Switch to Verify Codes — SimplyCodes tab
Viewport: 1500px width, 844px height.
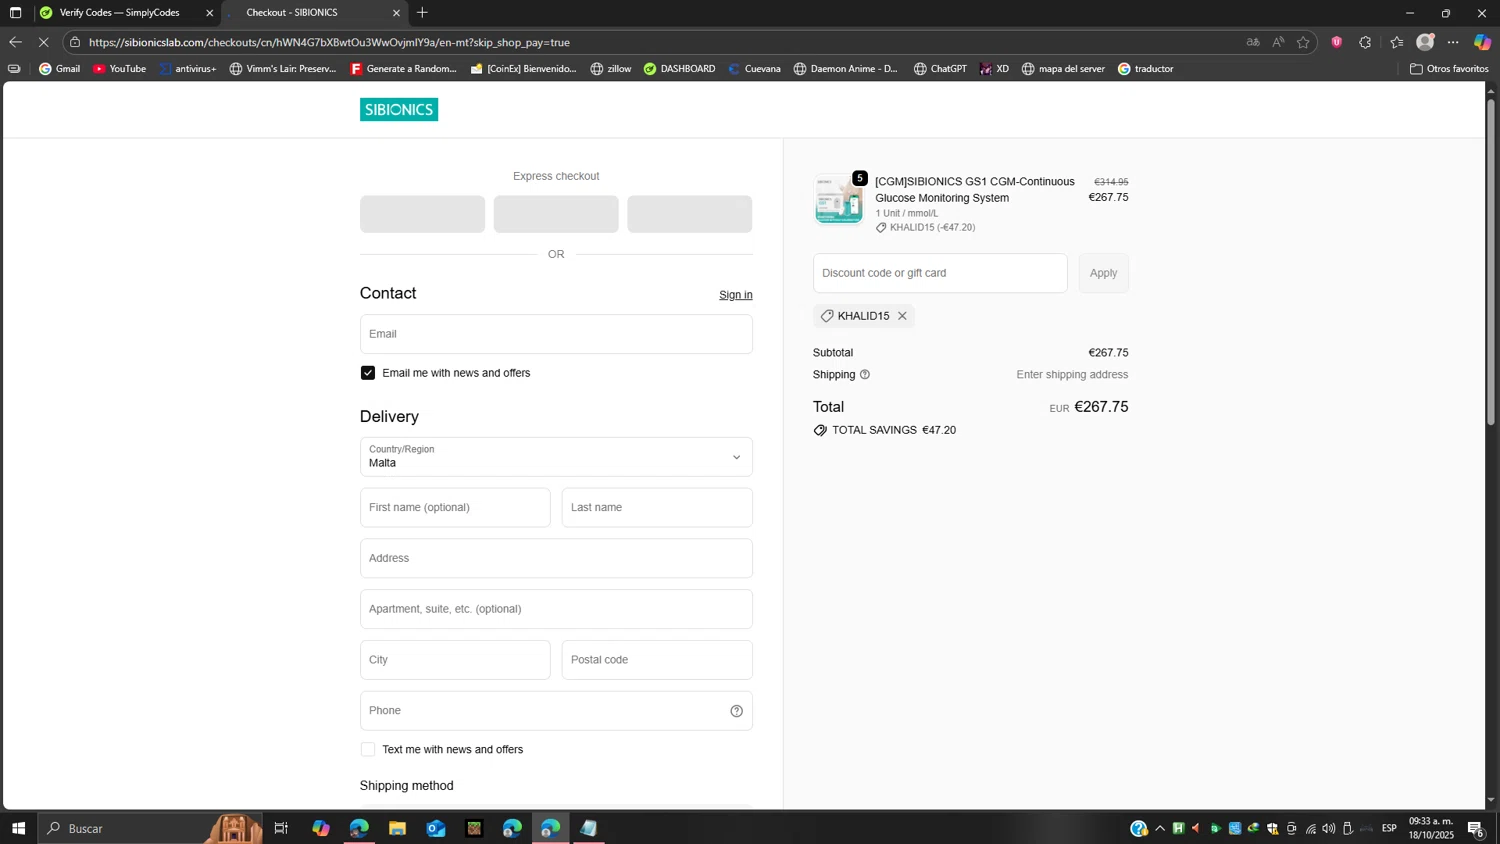coord(120,13)
